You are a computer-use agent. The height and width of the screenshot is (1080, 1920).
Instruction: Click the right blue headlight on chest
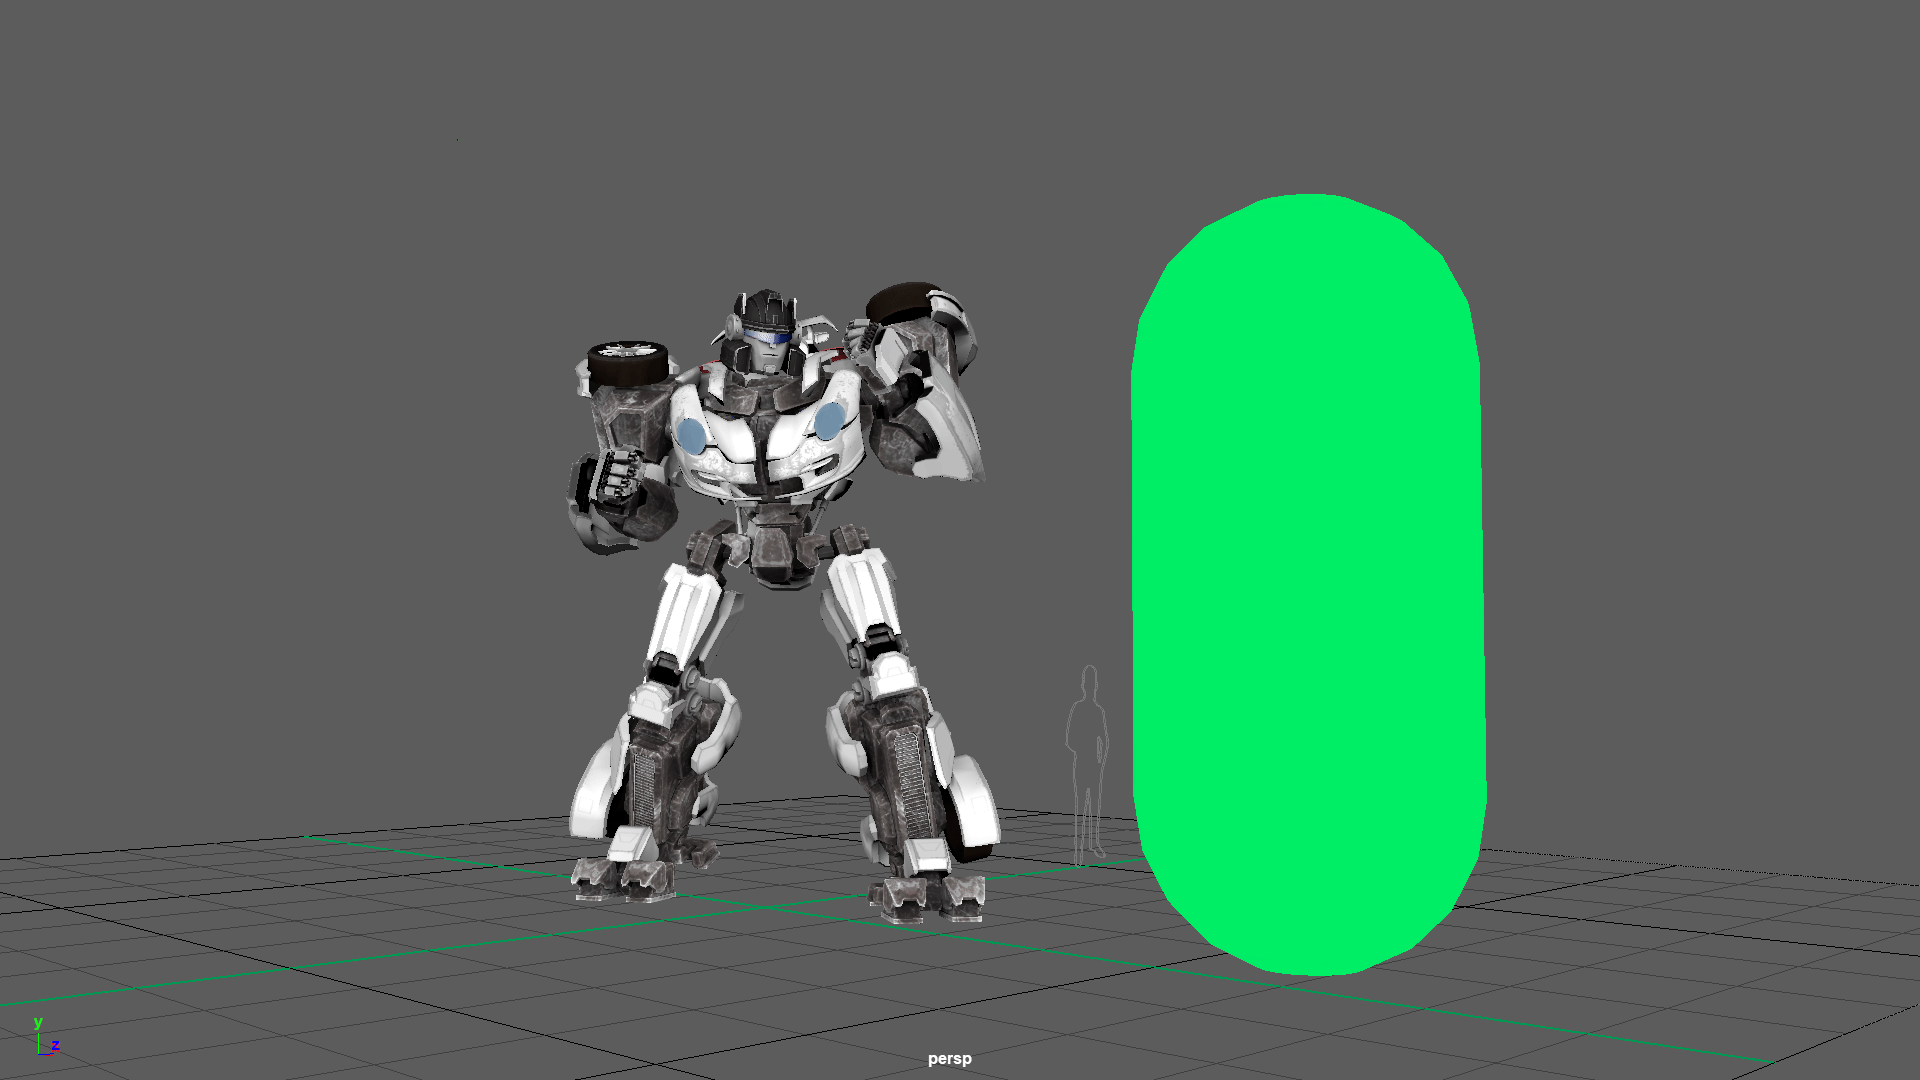tap(829, 421)
